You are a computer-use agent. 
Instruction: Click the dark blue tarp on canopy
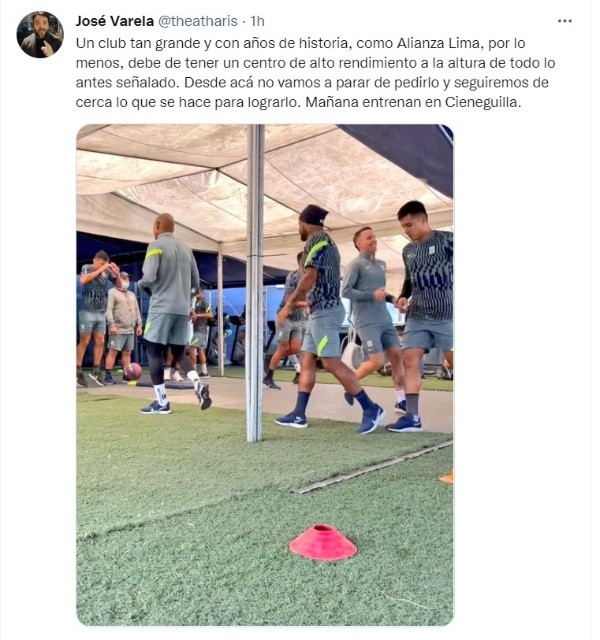(404, 157)
